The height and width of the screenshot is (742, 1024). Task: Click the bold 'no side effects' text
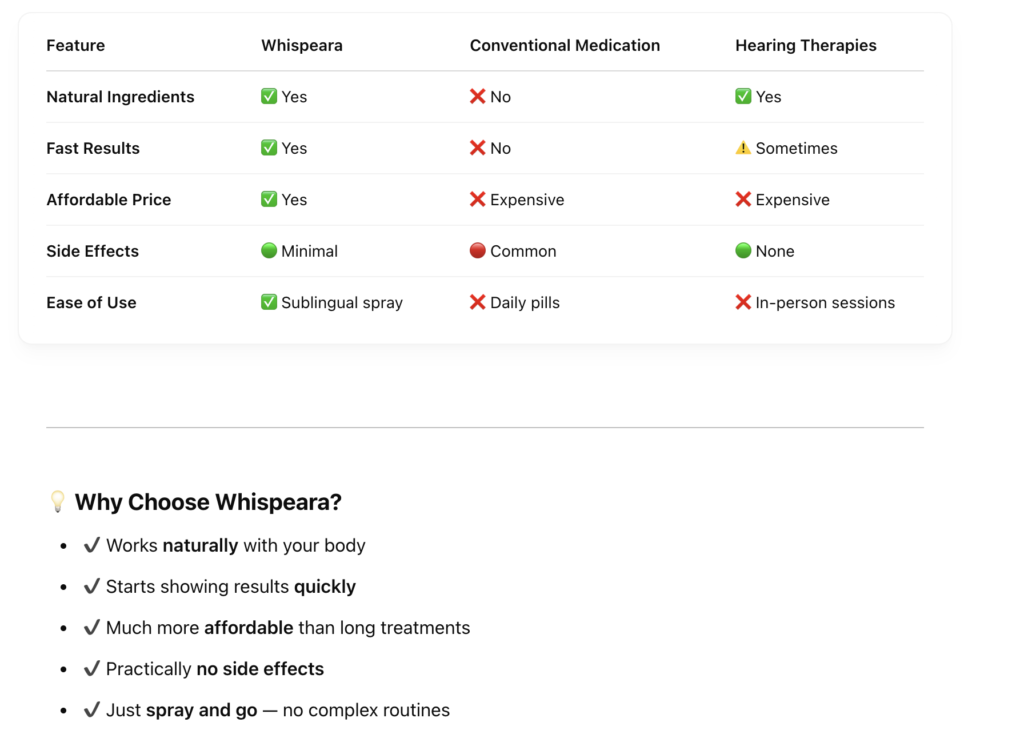pos(260,669)
